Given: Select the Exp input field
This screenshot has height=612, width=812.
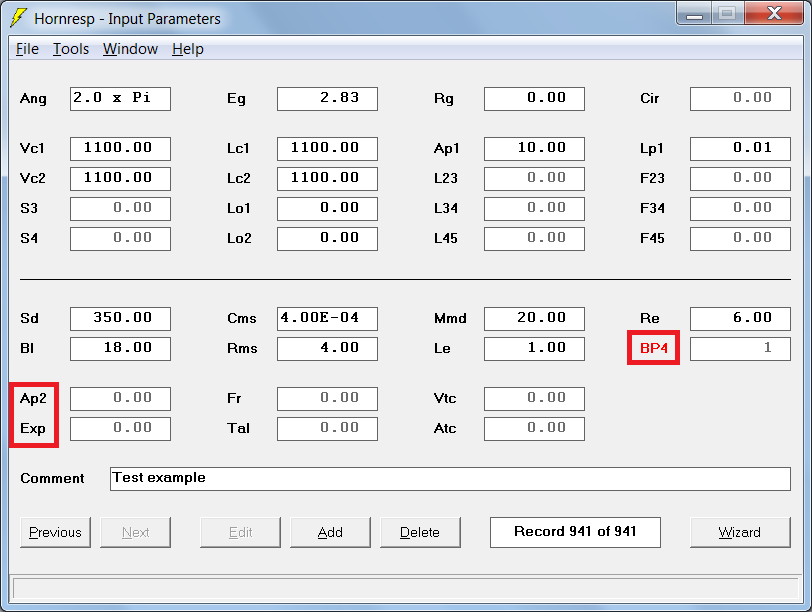Looking at the screenshot, I should pos(120,429).
